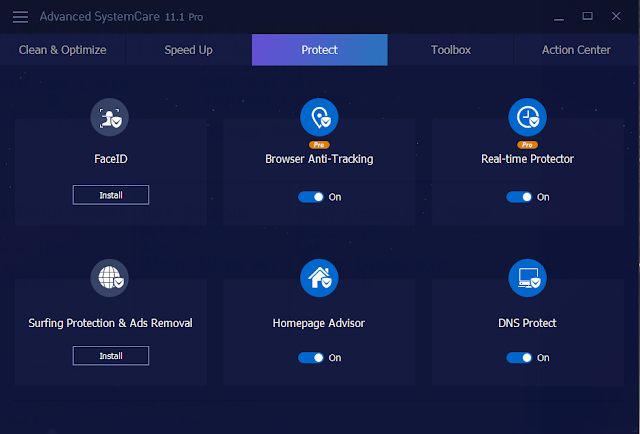Close the Advanced SystemCare window
The height and width of the screenshot is (434, 640).
point(616,16)
